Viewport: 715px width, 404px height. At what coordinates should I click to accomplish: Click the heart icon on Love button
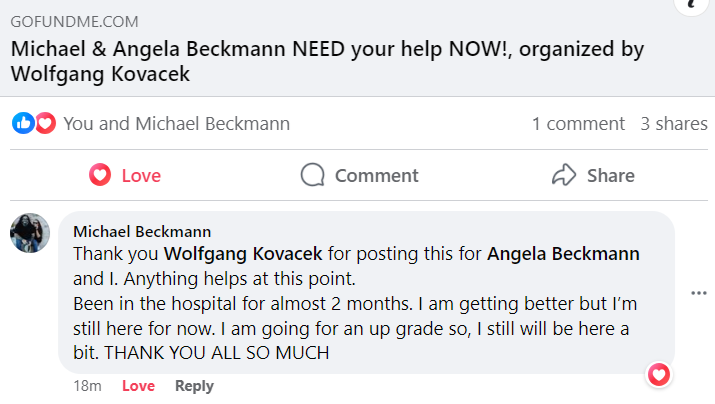click(100, 175)
